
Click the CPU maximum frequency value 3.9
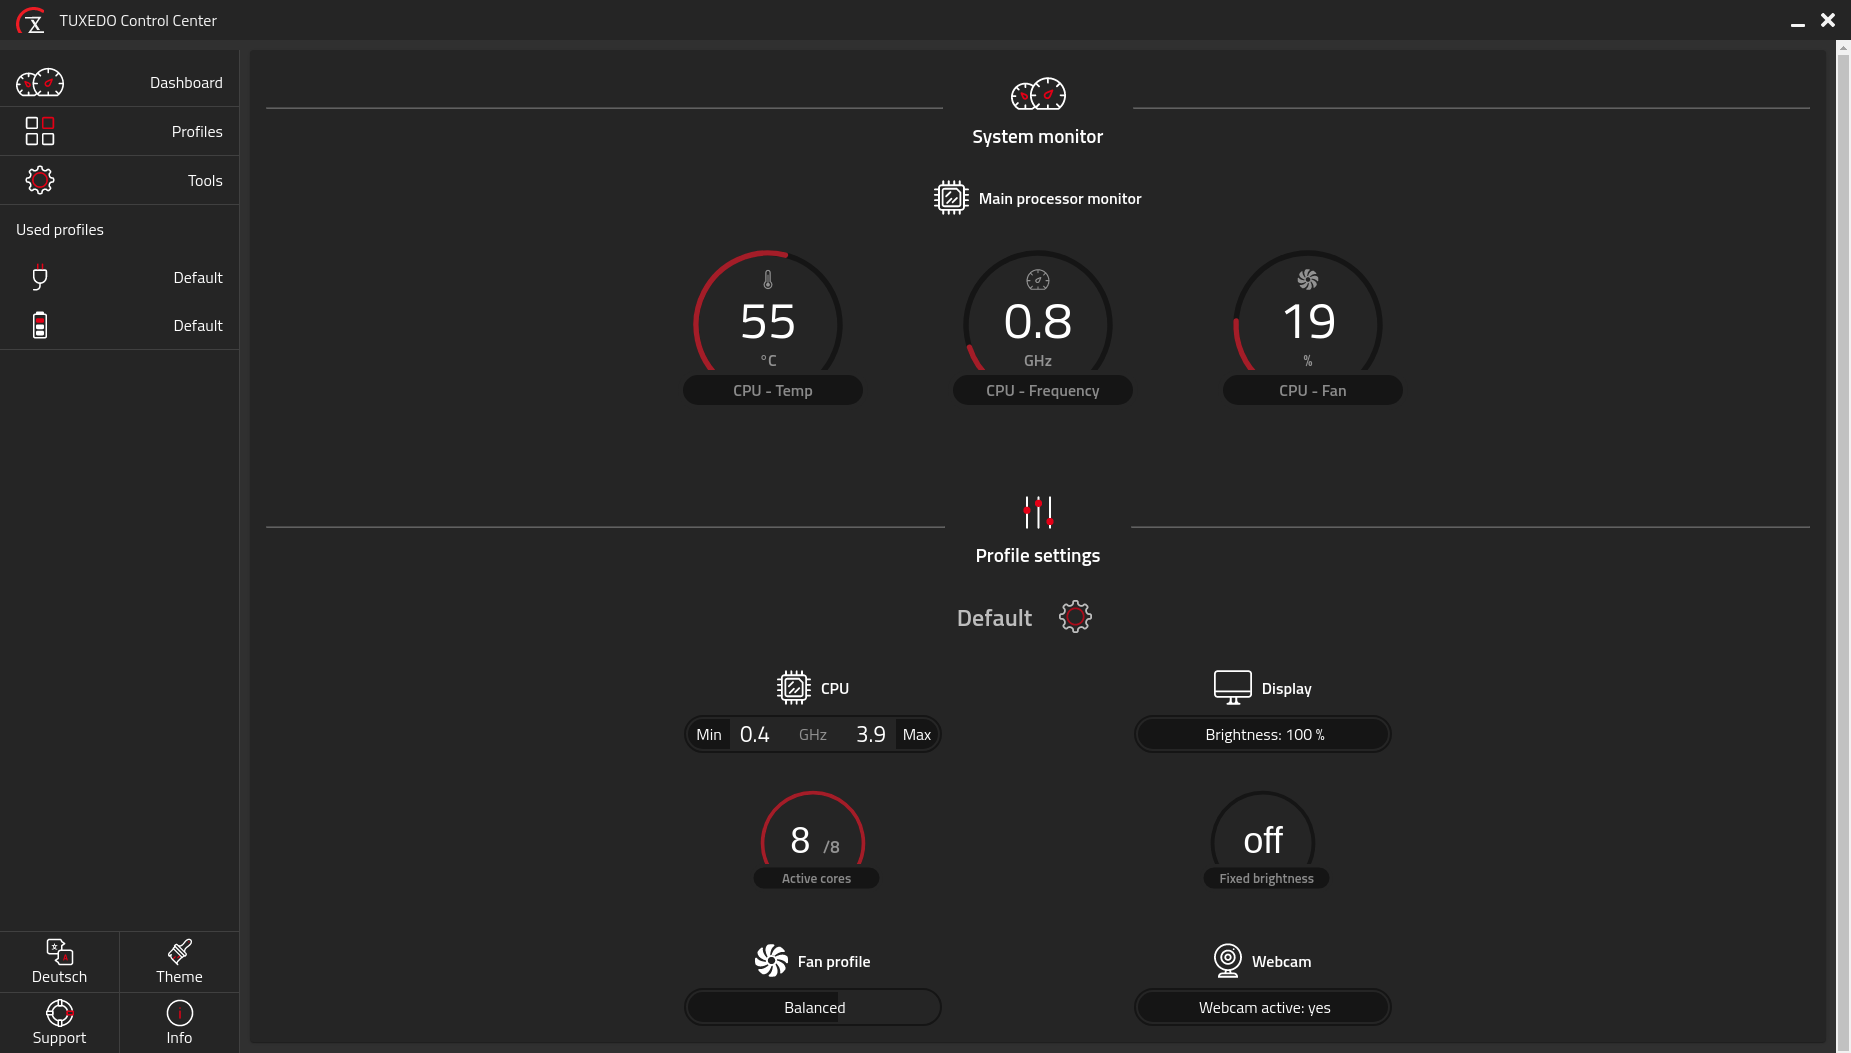(x=871, y=734)
